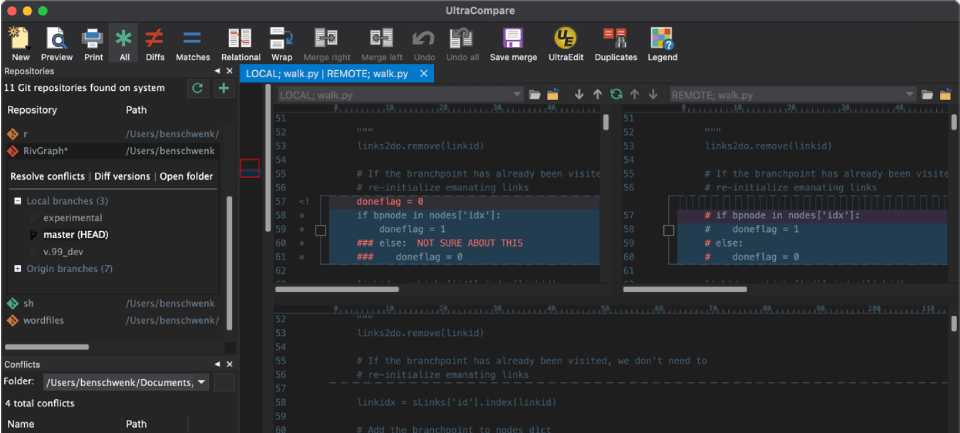Select the v.99_dev branch

(63, 251)
